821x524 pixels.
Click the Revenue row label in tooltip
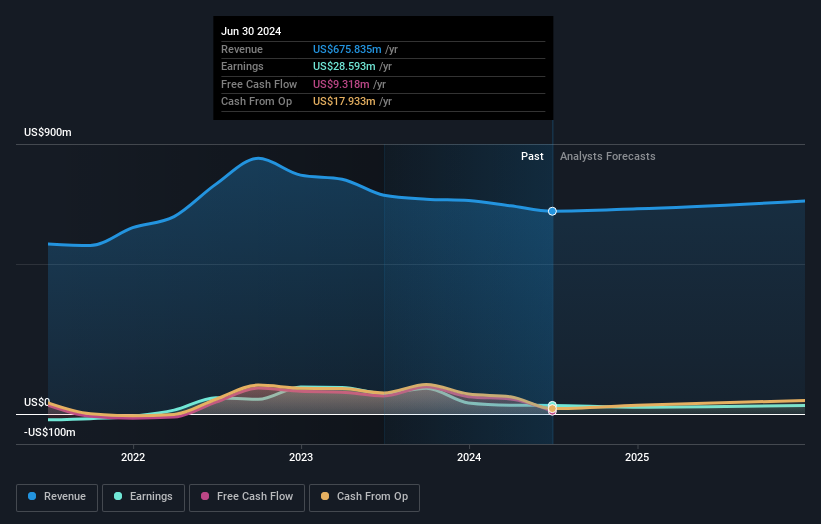pyautogui.click(x=242, y=49)
